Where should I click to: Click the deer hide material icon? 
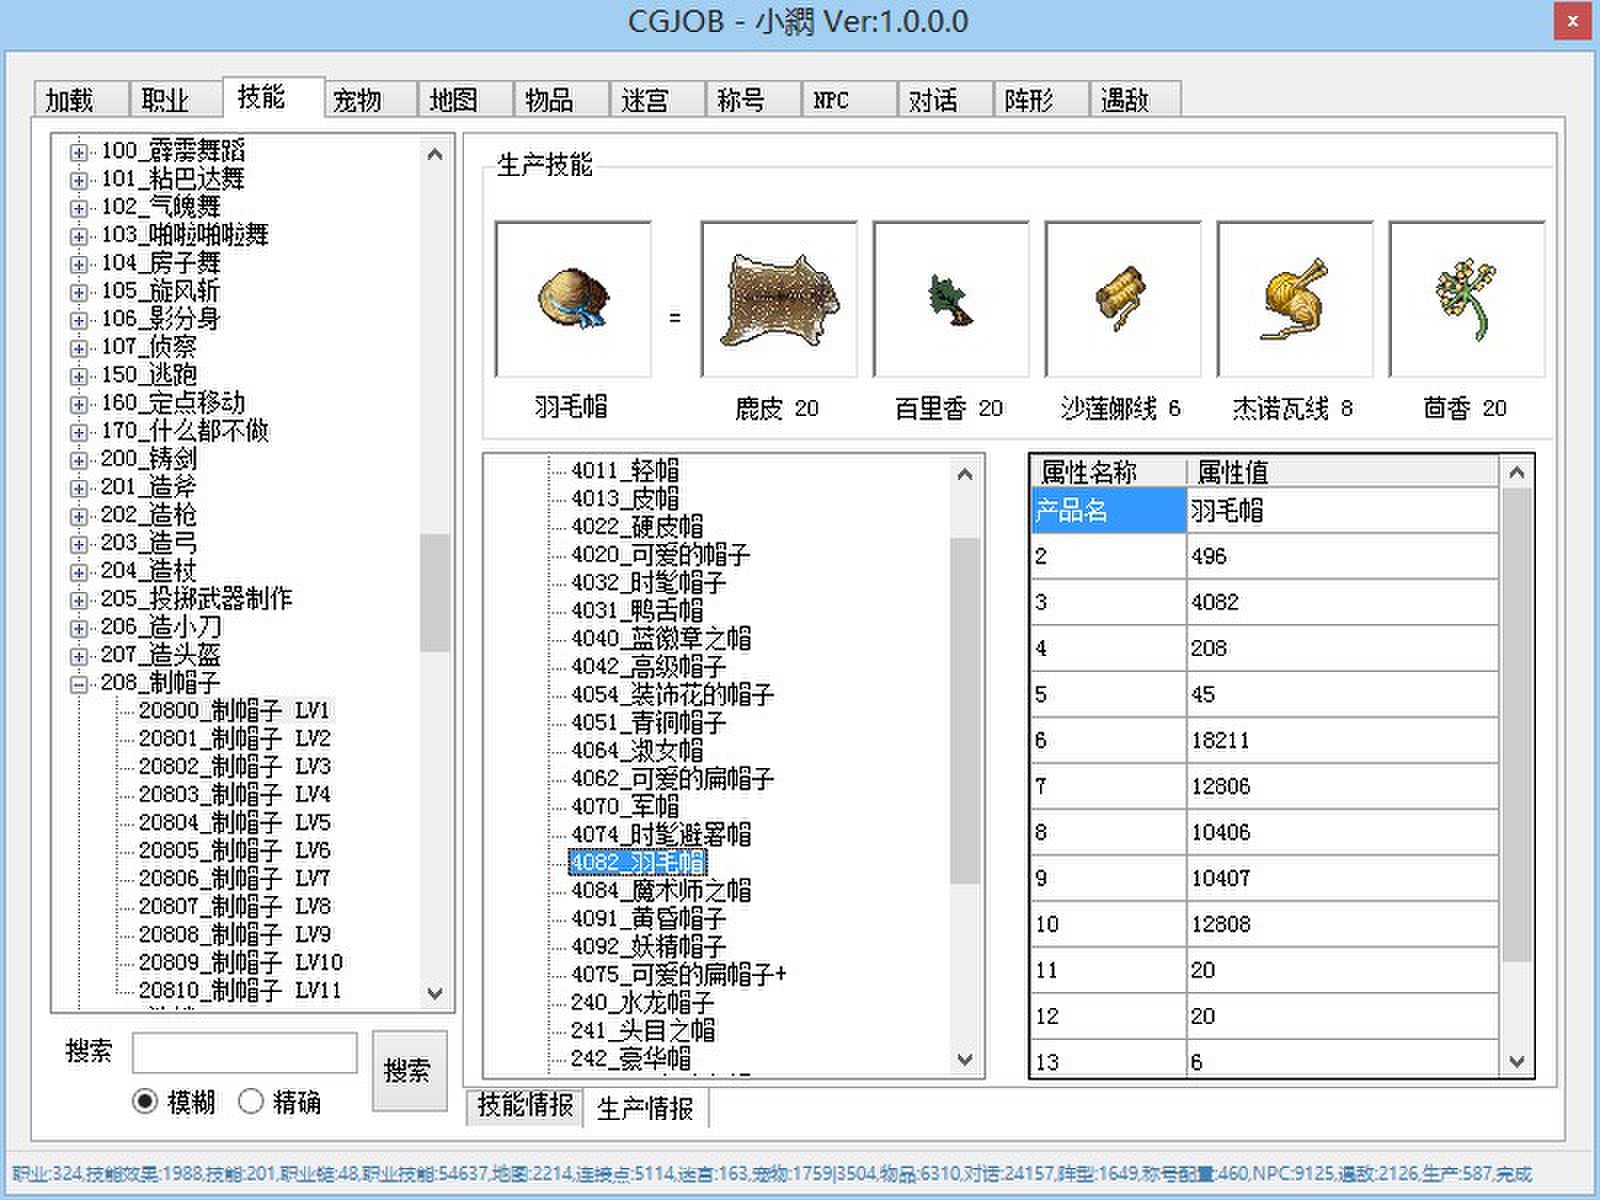pos(778,299)
